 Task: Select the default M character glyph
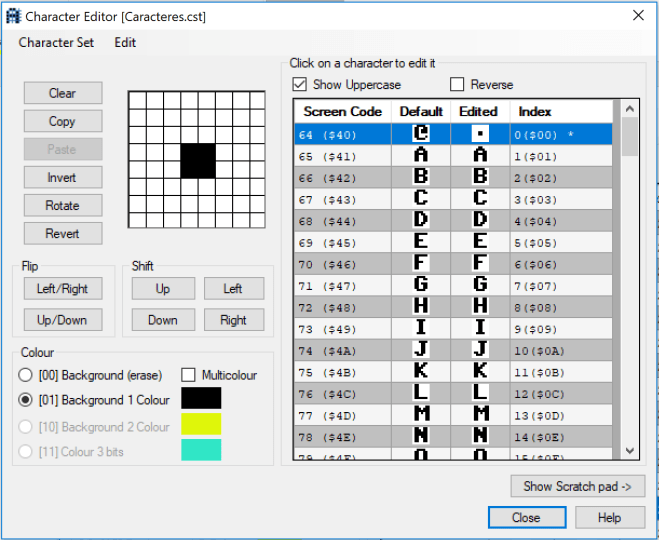click(x=421, y=414)
